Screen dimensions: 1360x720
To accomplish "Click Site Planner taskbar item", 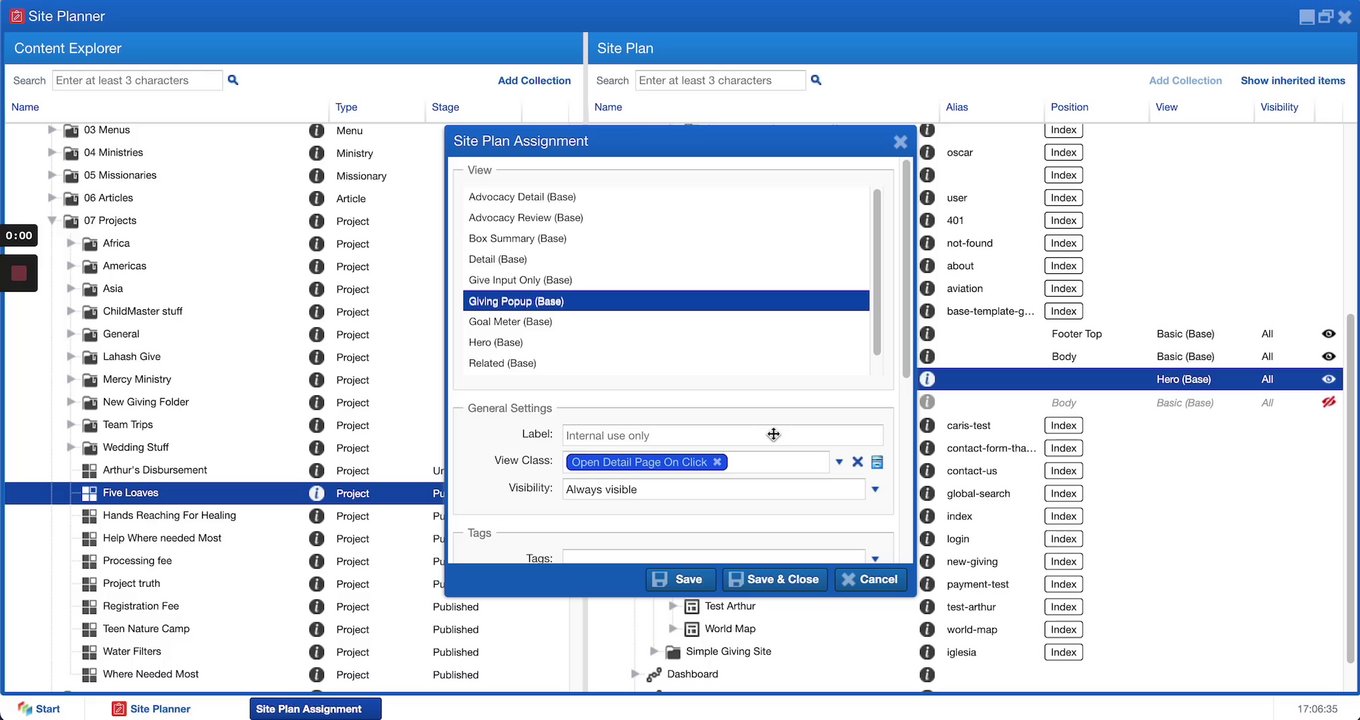I will 151,709.
